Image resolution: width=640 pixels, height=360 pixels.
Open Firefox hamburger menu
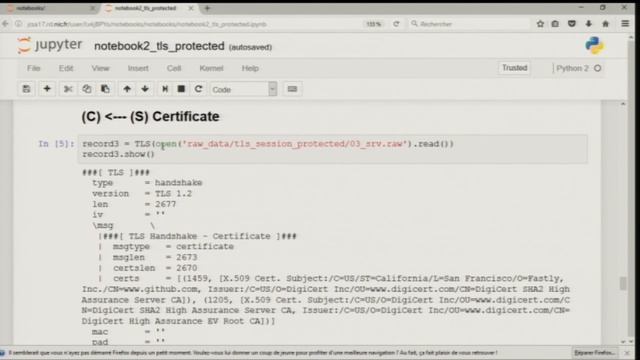tap(625, 24)
